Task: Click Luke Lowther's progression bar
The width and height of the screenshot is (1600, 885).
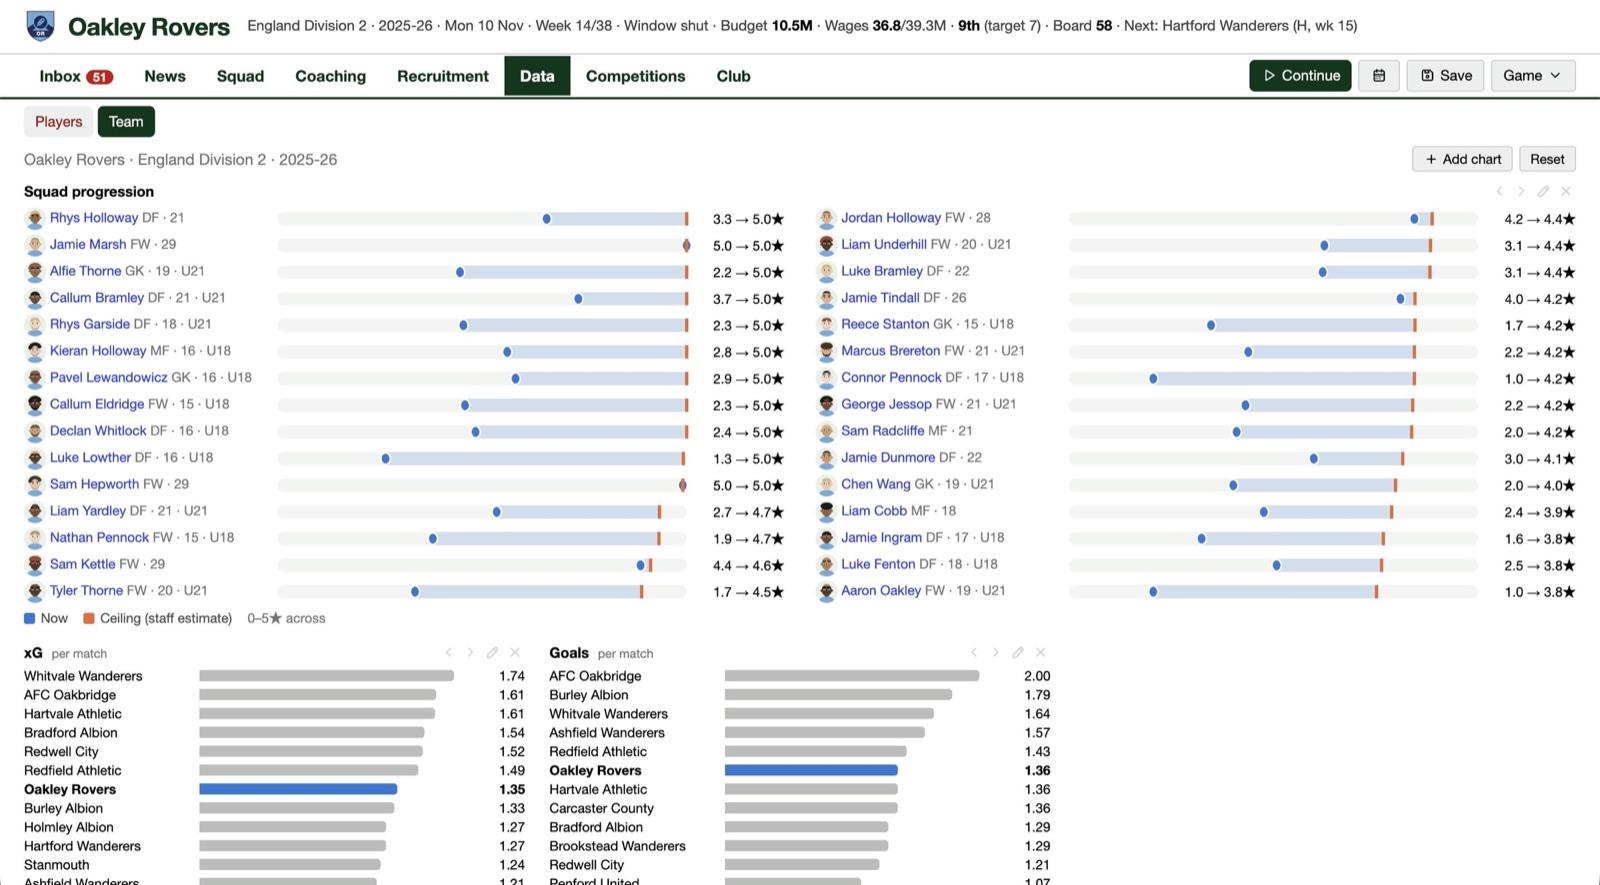Action: (482, 459)
